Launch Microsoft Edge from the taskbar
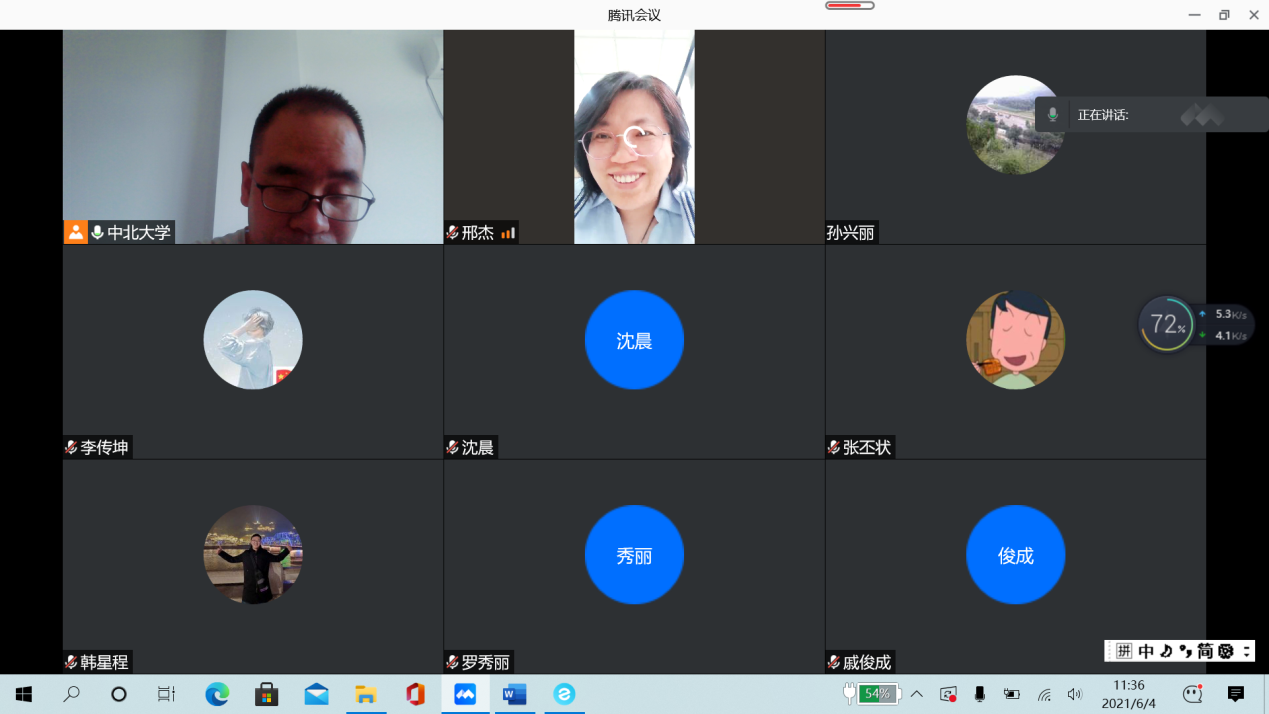The image size is (1269, 714). [x=217, y=694]
